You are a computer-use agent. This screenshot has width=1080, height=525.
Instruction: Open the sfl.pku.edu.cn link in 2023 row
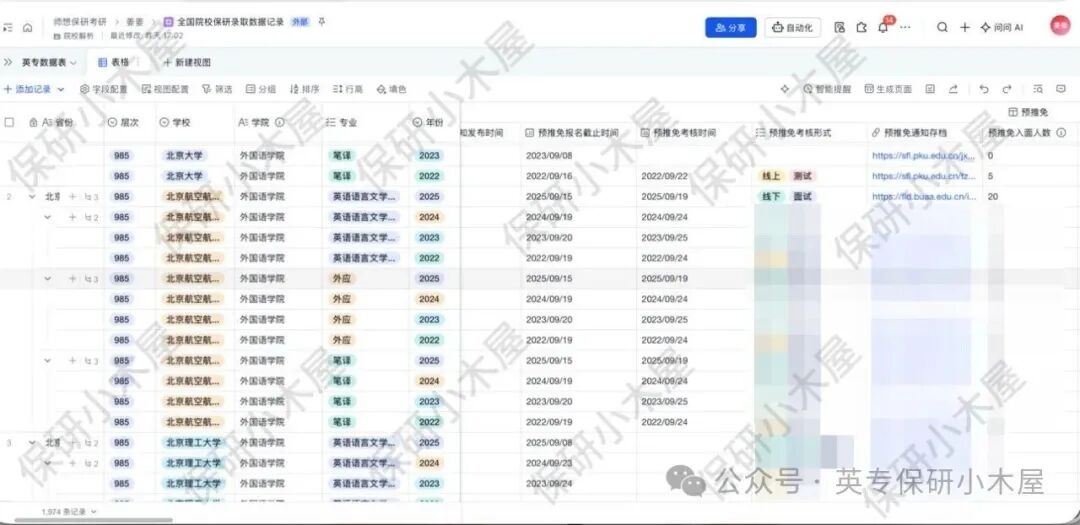pos(924,156)
